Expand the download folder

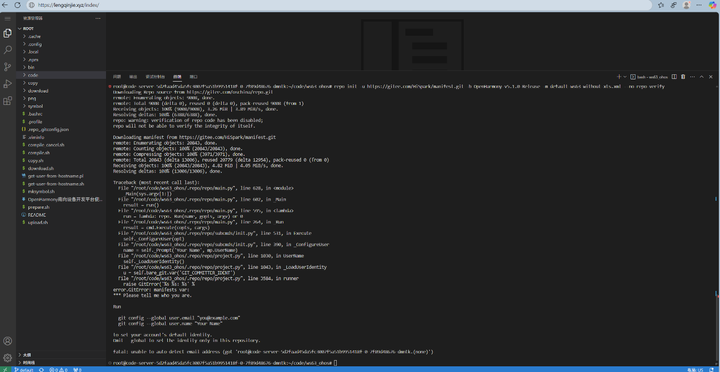click(62, 91)
